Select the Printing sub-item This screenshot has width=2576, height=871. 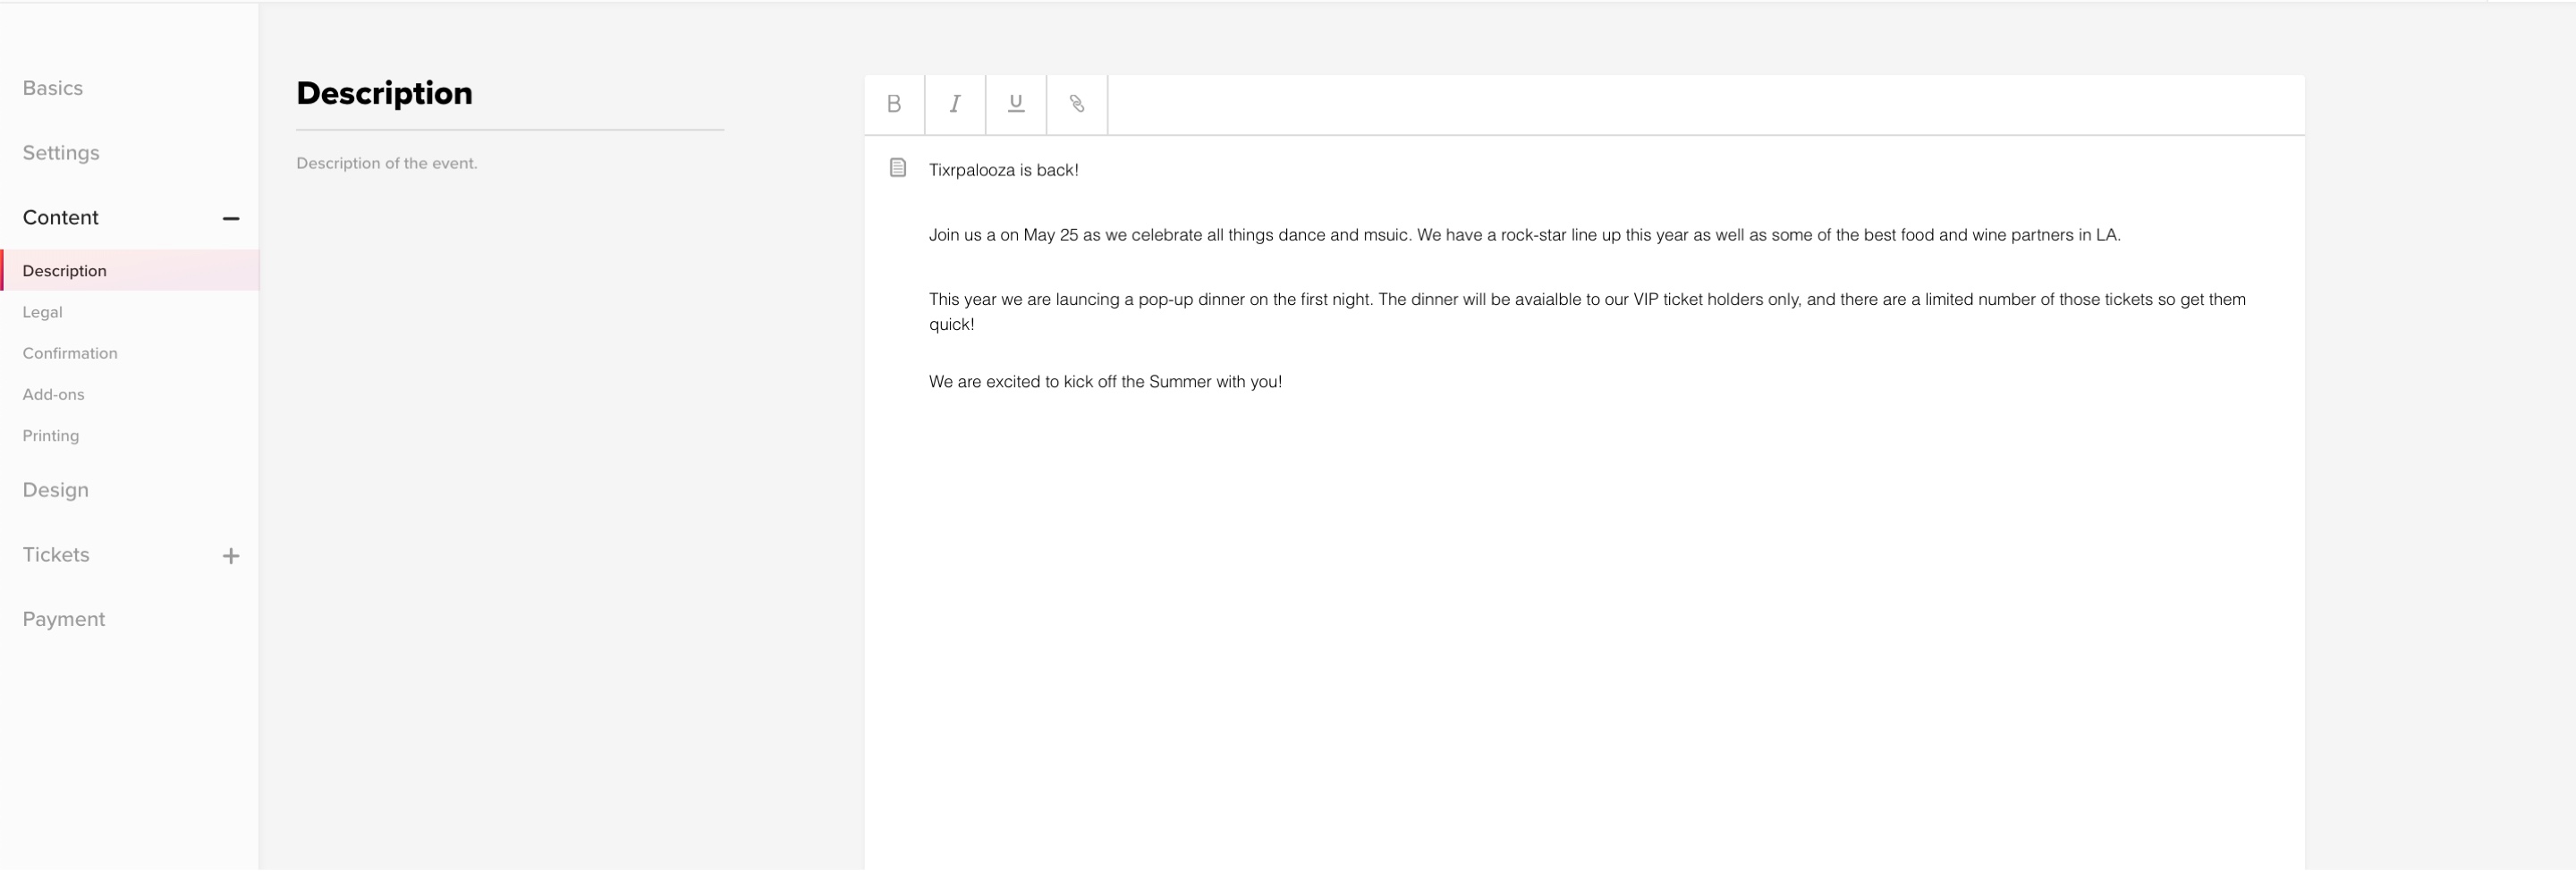pyautogui.click(x=51, y=436)
